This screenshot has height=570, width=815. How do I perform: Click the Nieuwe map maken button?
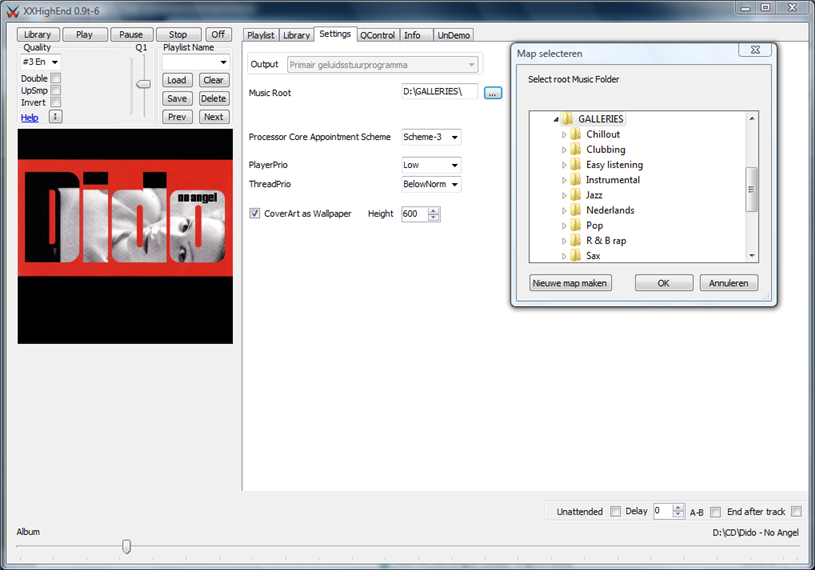[570, 283]
